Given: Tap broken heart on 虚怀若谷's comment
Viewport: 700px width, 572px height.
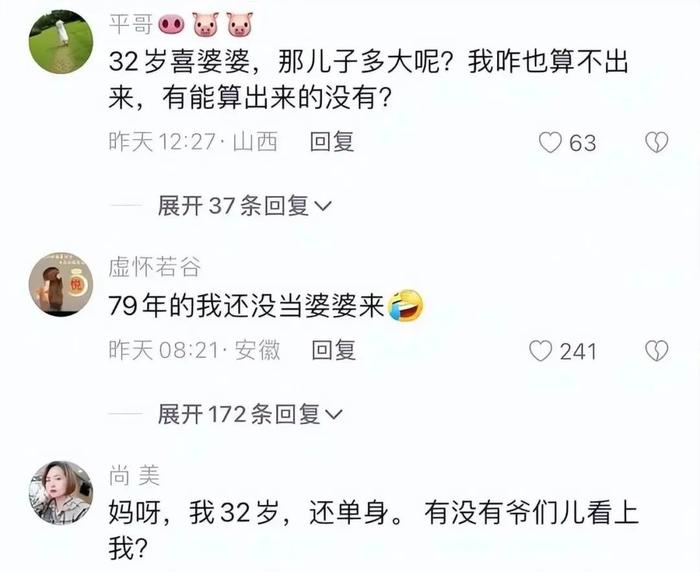Looking at the screenshot, I should 657,351.
